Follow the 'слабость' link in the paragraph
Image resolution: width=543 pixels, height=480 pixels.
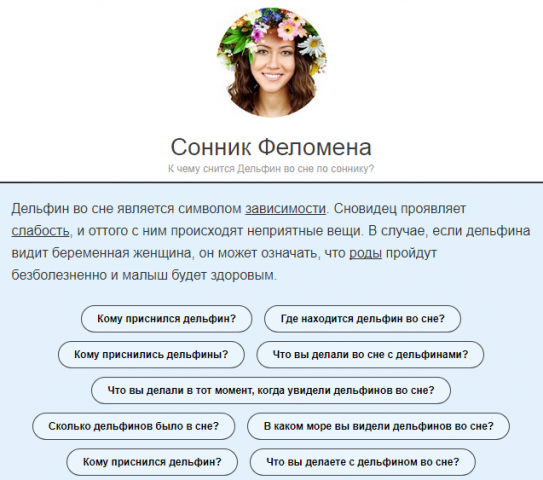coord(41,231)
